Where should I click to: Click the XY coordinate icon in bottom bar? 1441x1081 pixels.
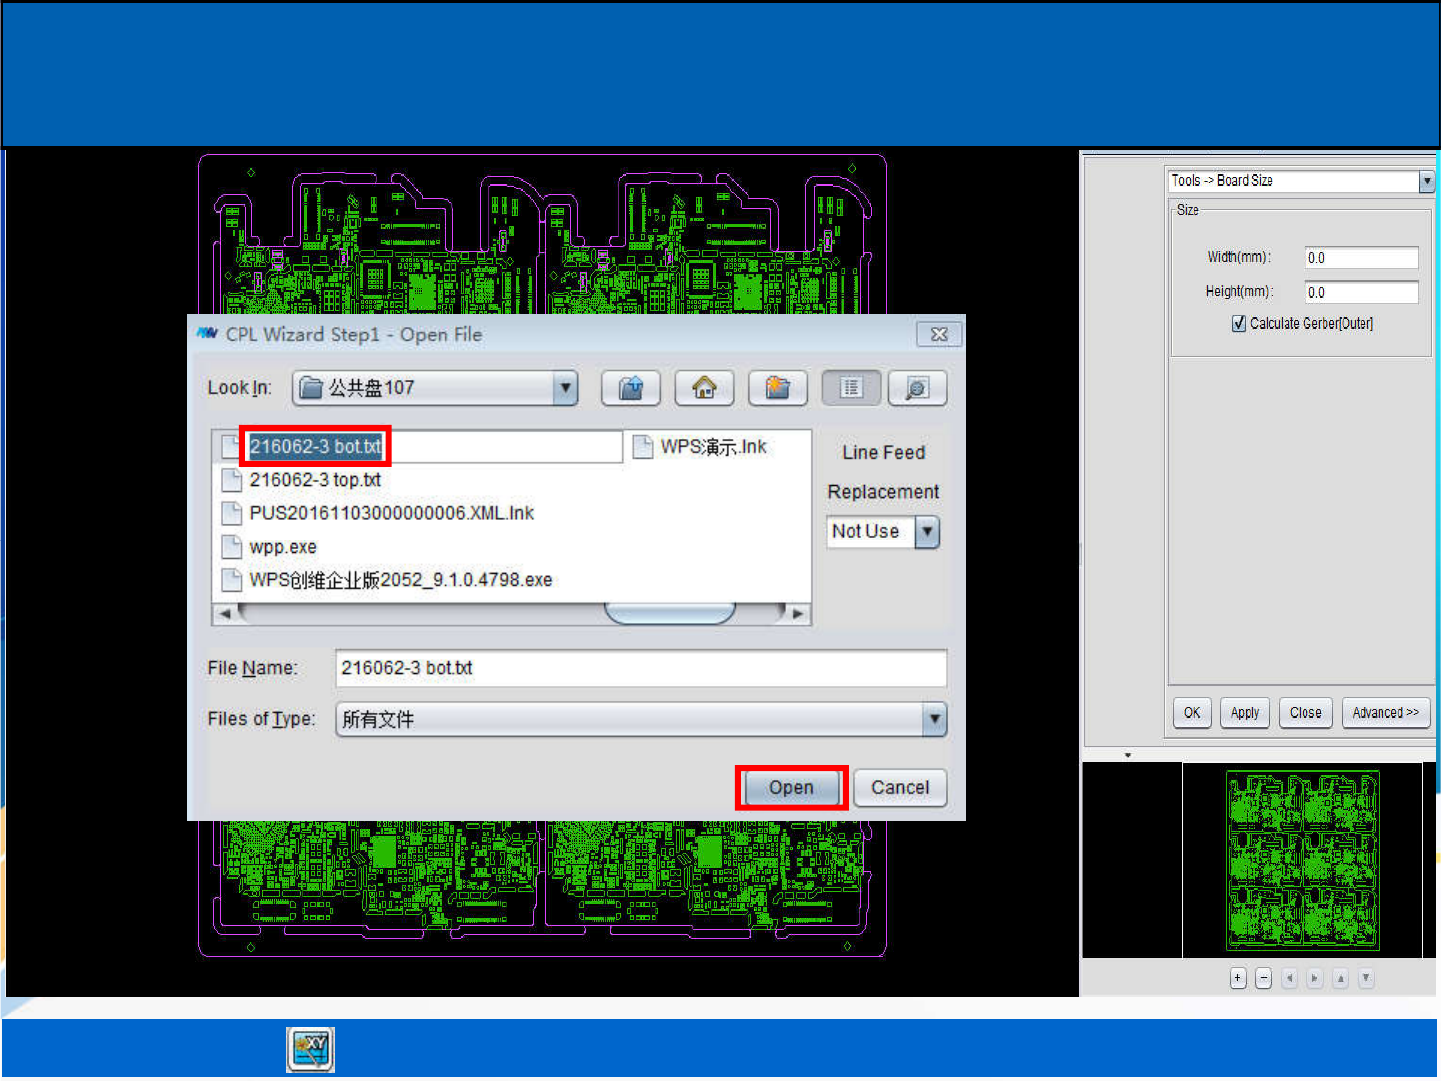(x=310, y=1050)
